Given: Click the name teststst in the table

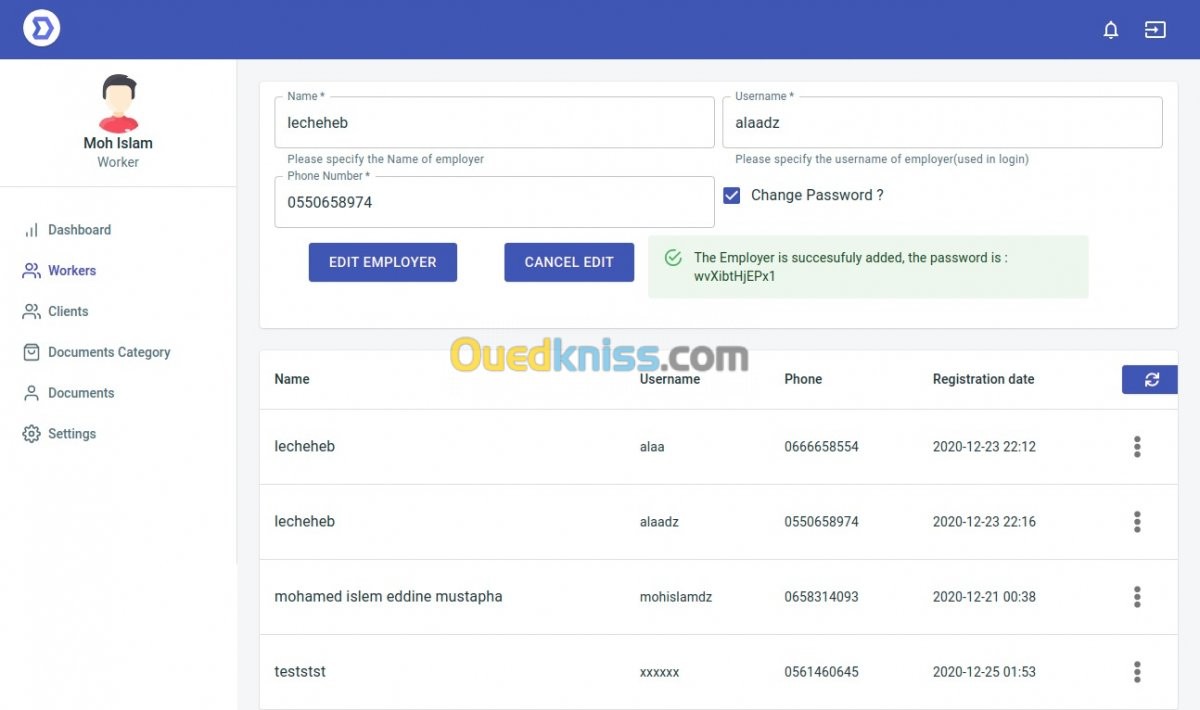Looking at the screenshot, I should click(x=300, y=672).
